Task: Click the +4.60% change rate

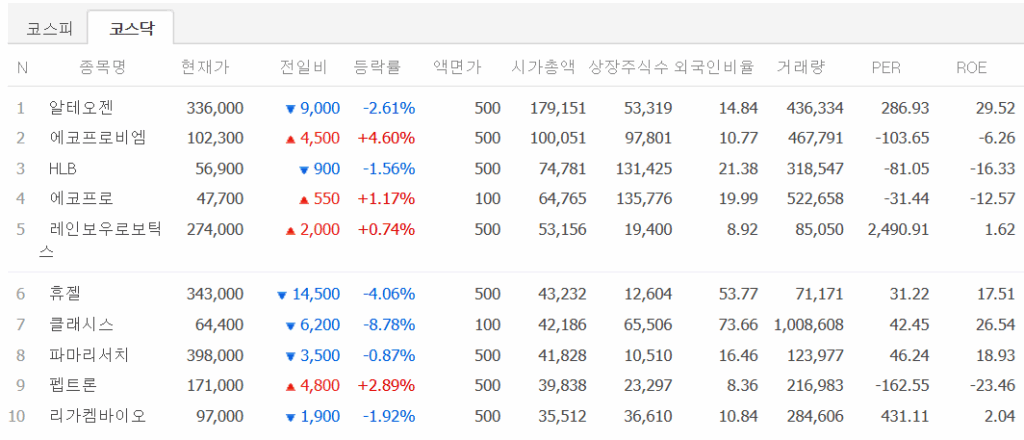Action: pyautogui.click(x=387, y=138)
